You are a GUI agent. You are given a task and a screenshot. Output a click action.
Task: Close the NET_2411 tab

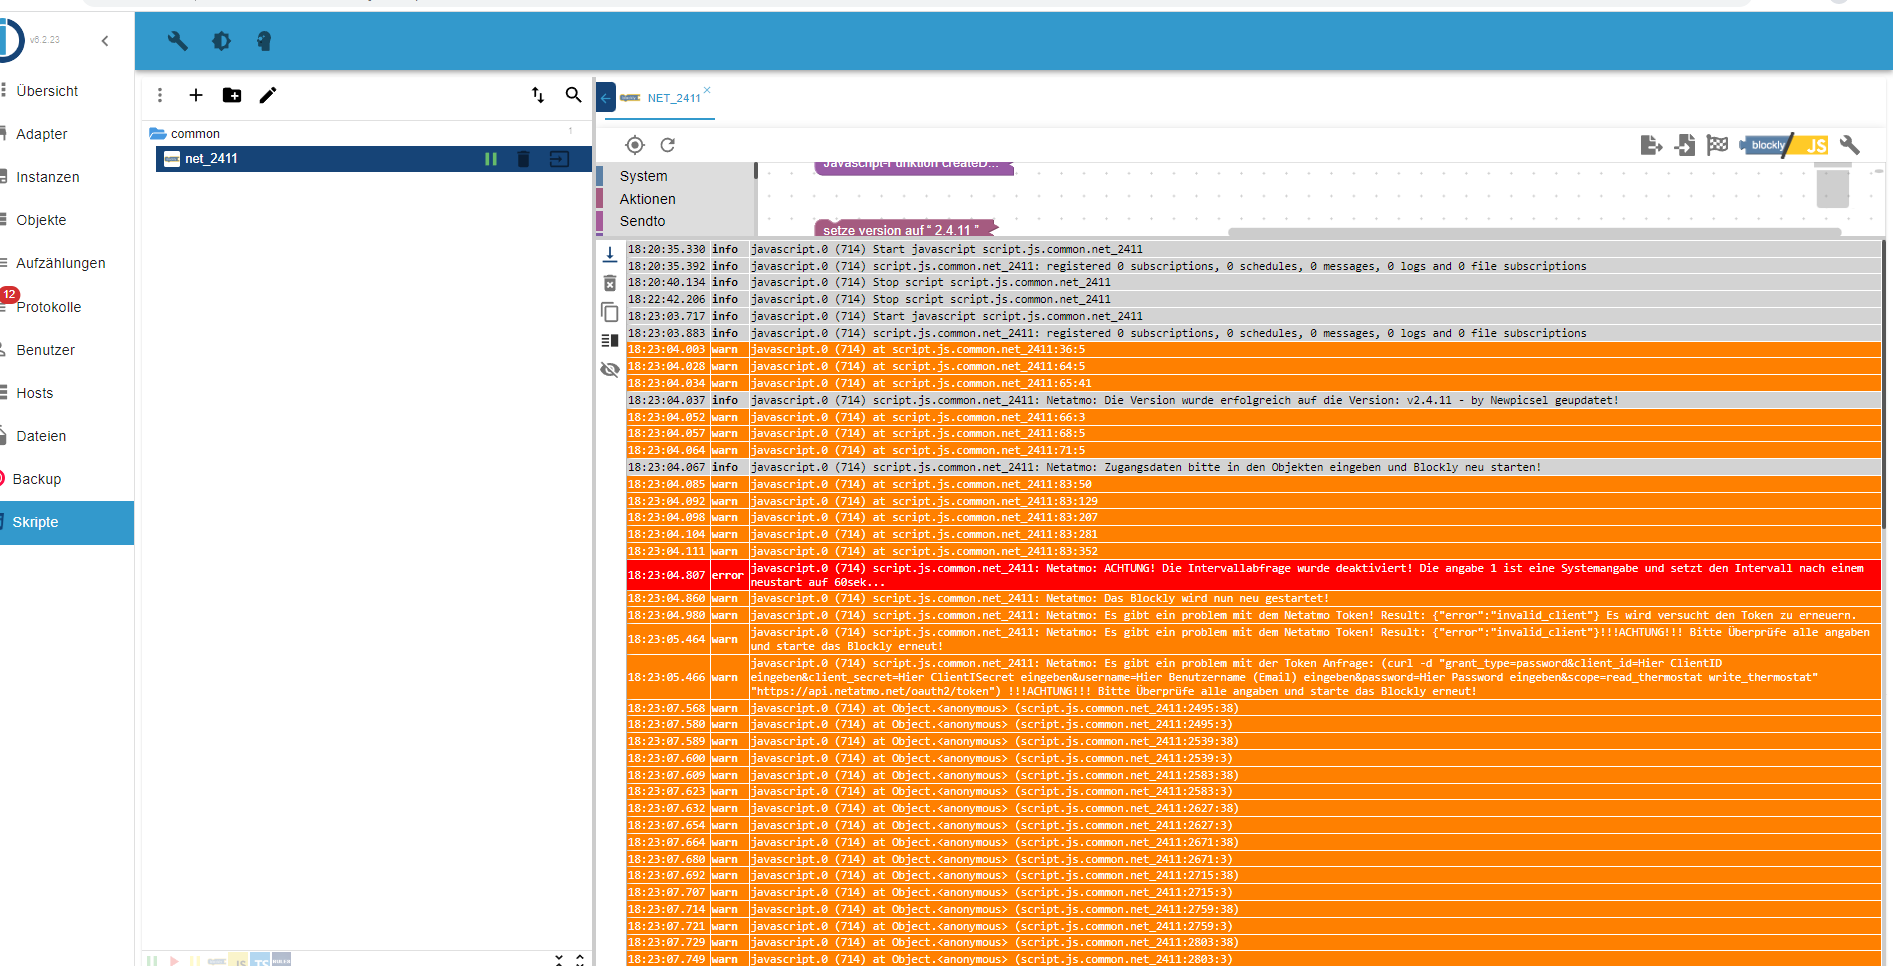click(x=707, y=90)
